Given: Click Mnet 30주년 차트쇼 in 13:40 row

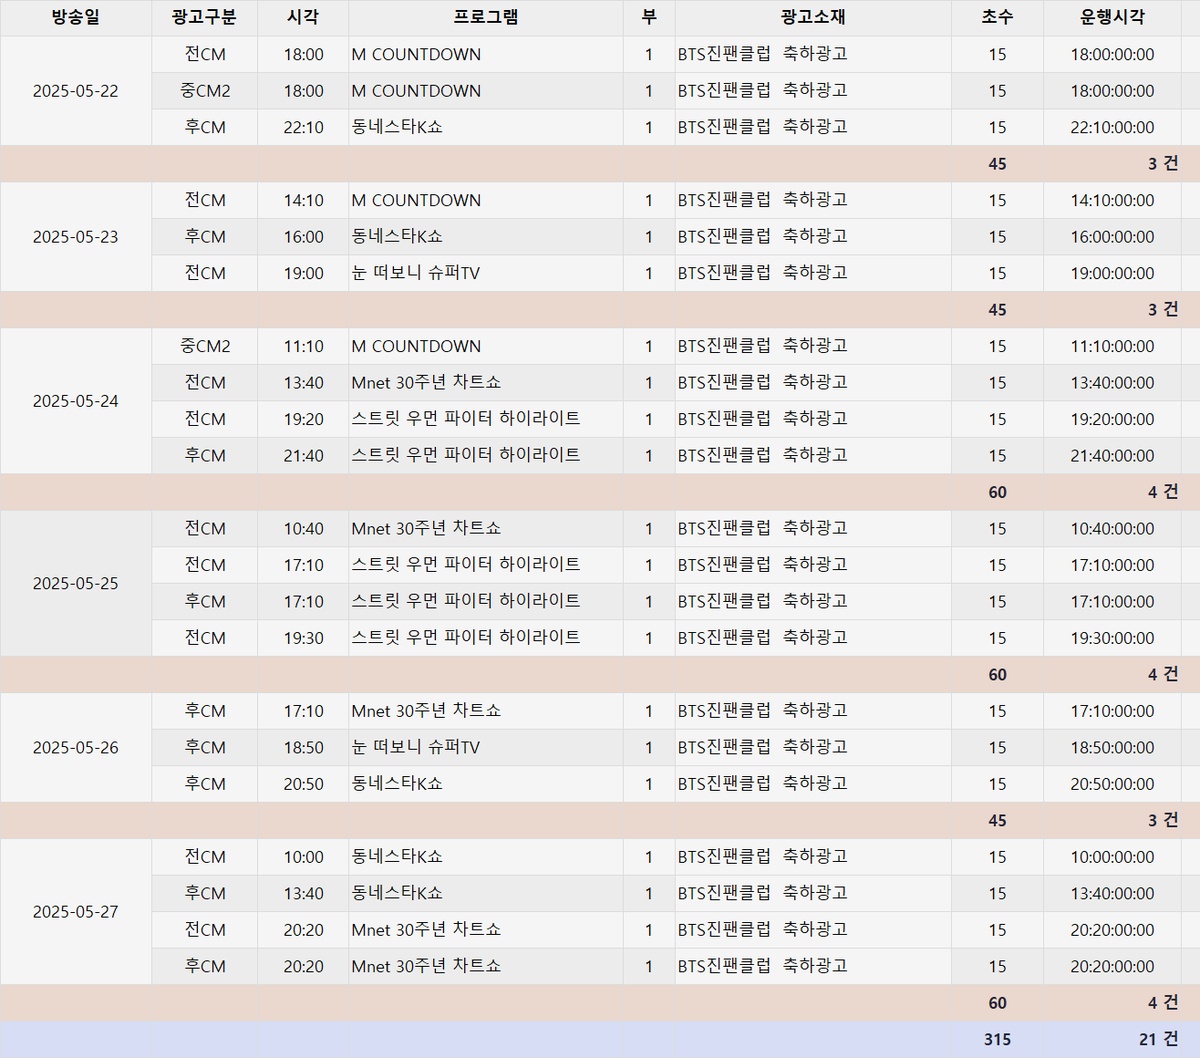Looking at the screenshot, I should coord(426,383).
